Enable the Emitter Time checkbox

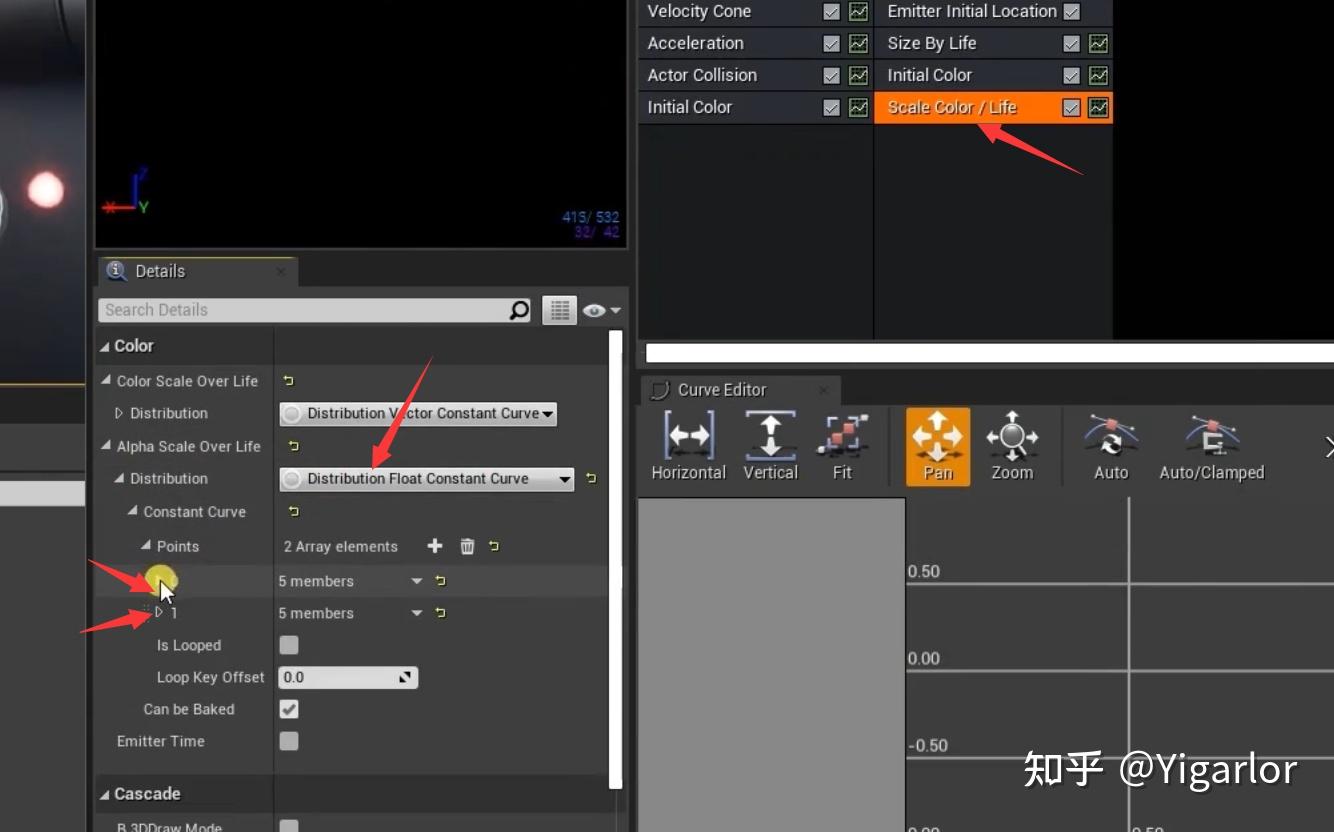click(289, 741)
